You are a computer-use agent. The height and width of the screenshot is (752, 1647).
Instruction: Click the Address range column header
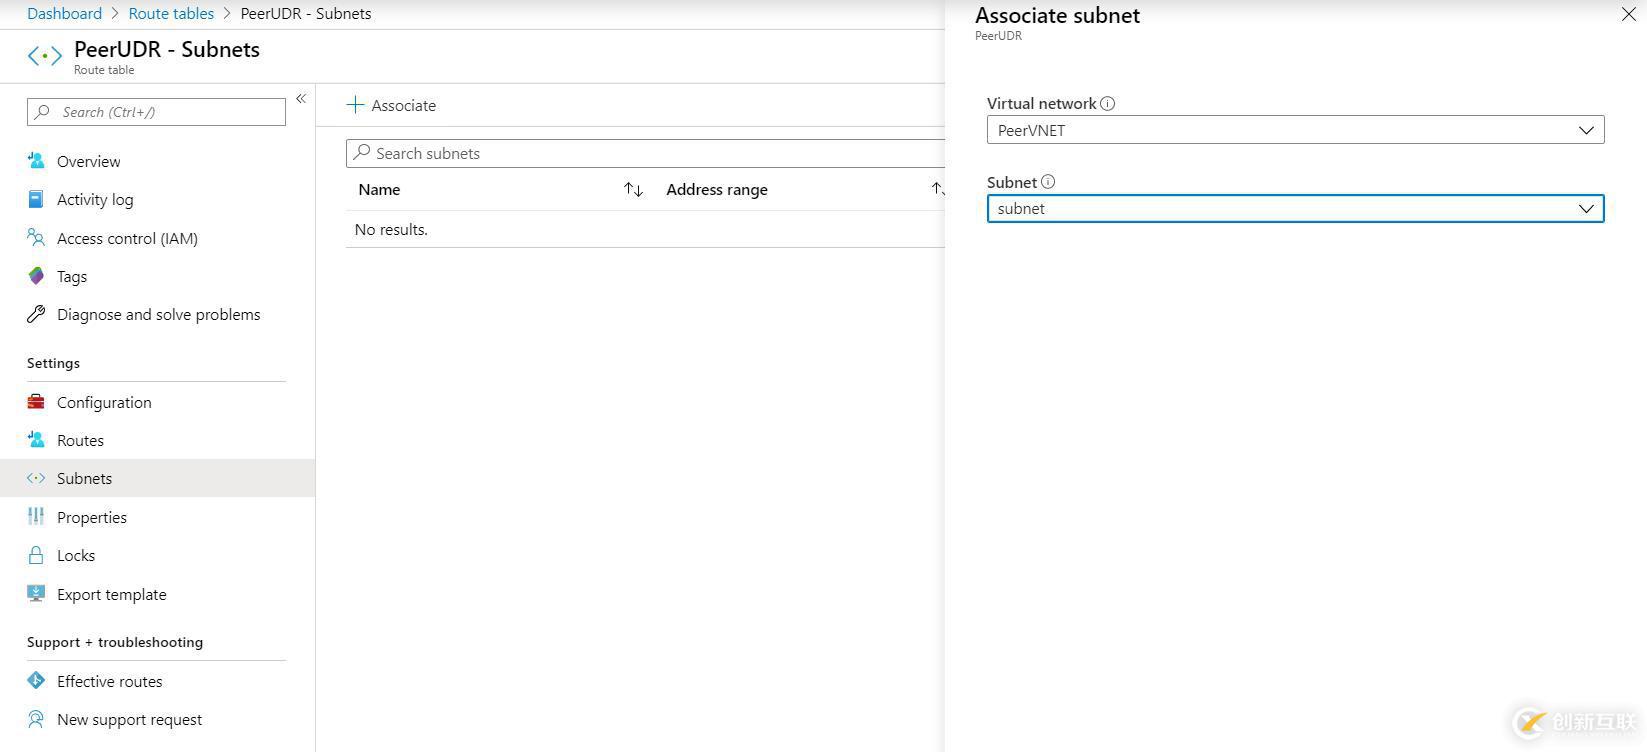(x=717, y=189)
